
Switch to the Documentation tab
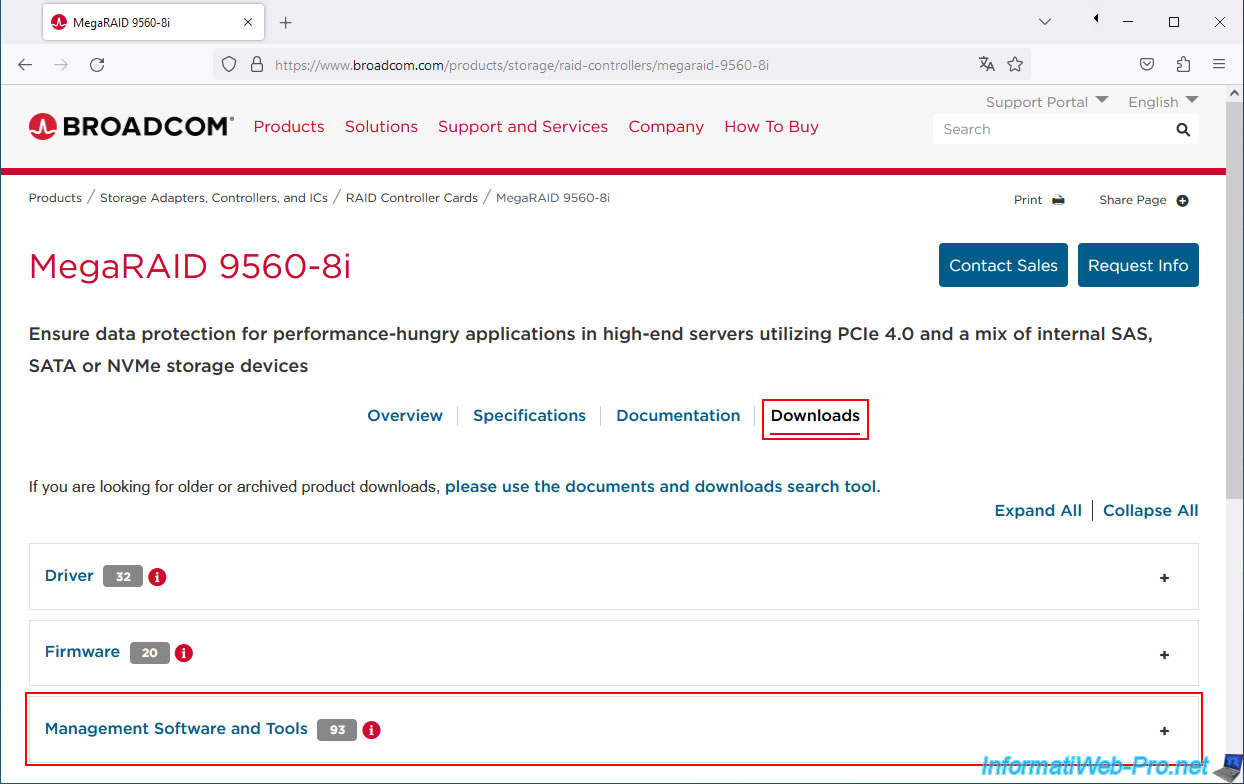(x=678, y=416)
